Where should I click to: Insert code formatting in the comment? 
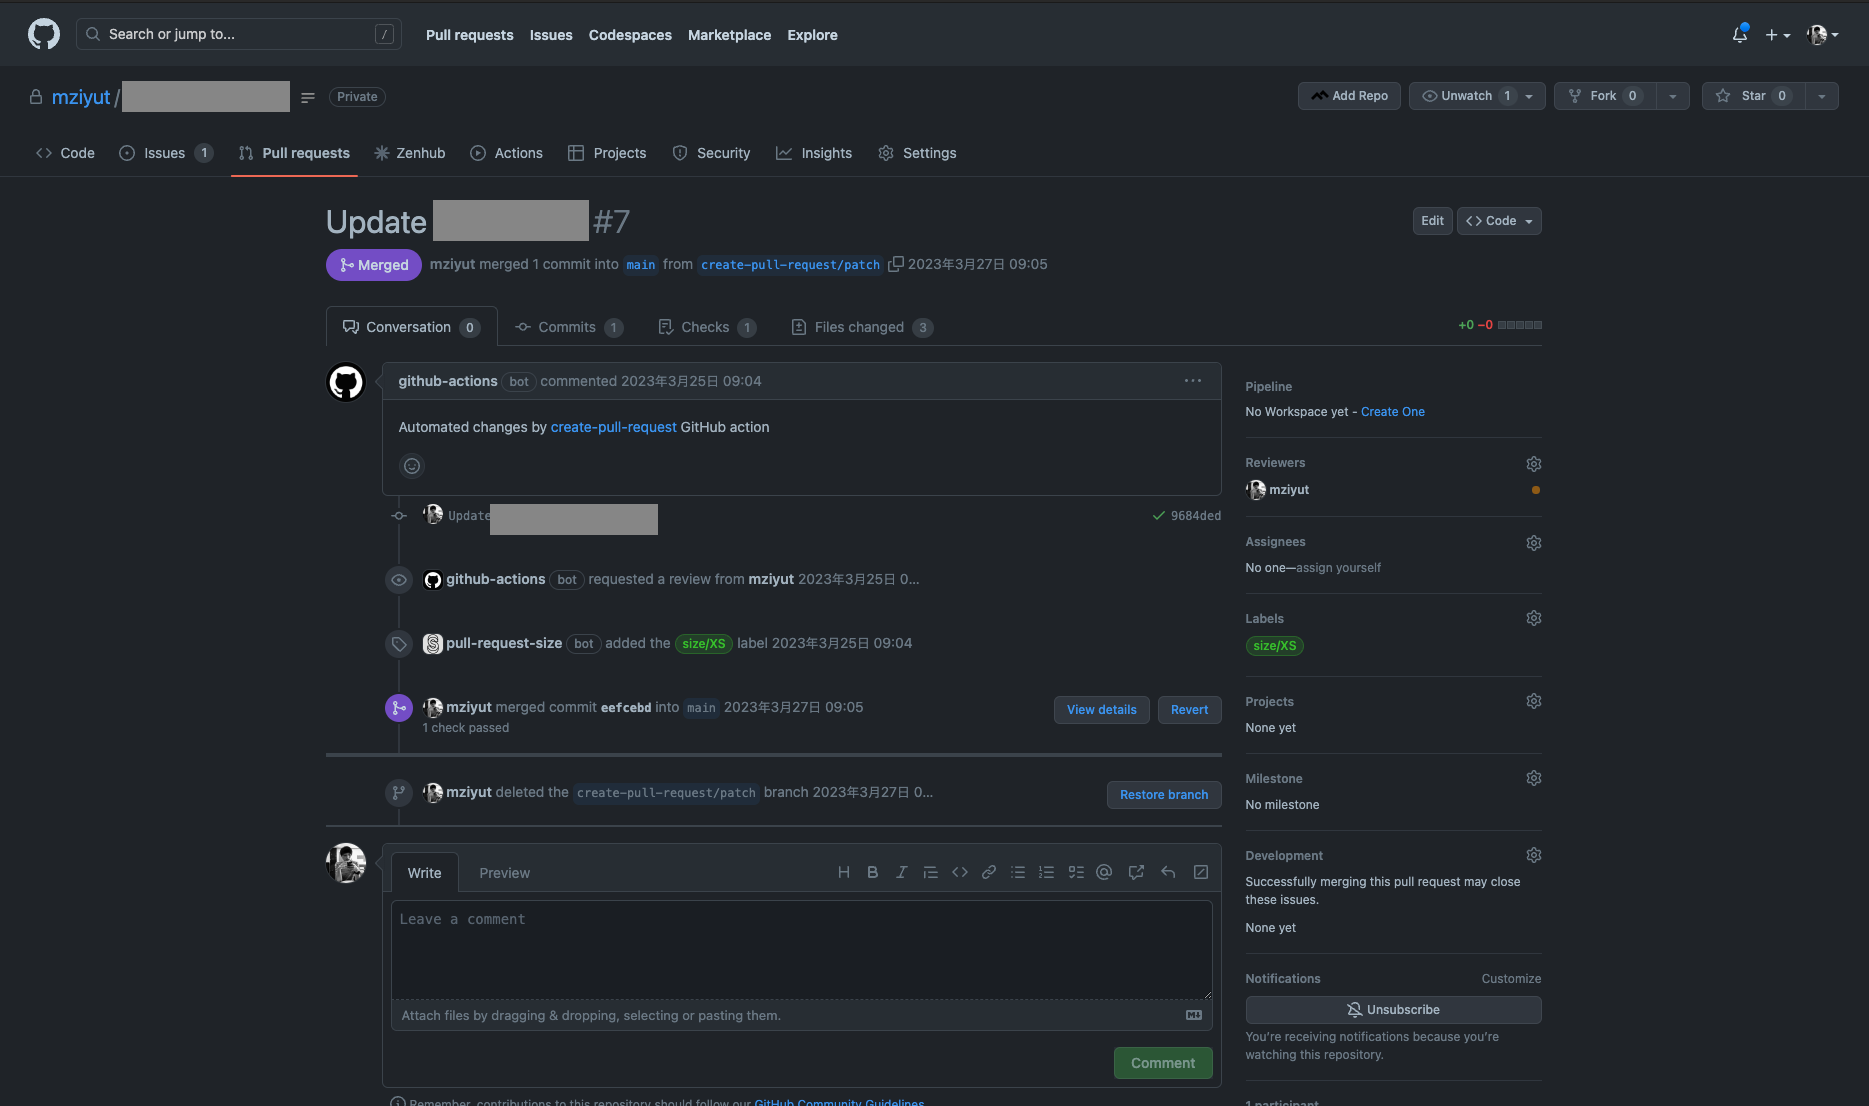(960, 872)
